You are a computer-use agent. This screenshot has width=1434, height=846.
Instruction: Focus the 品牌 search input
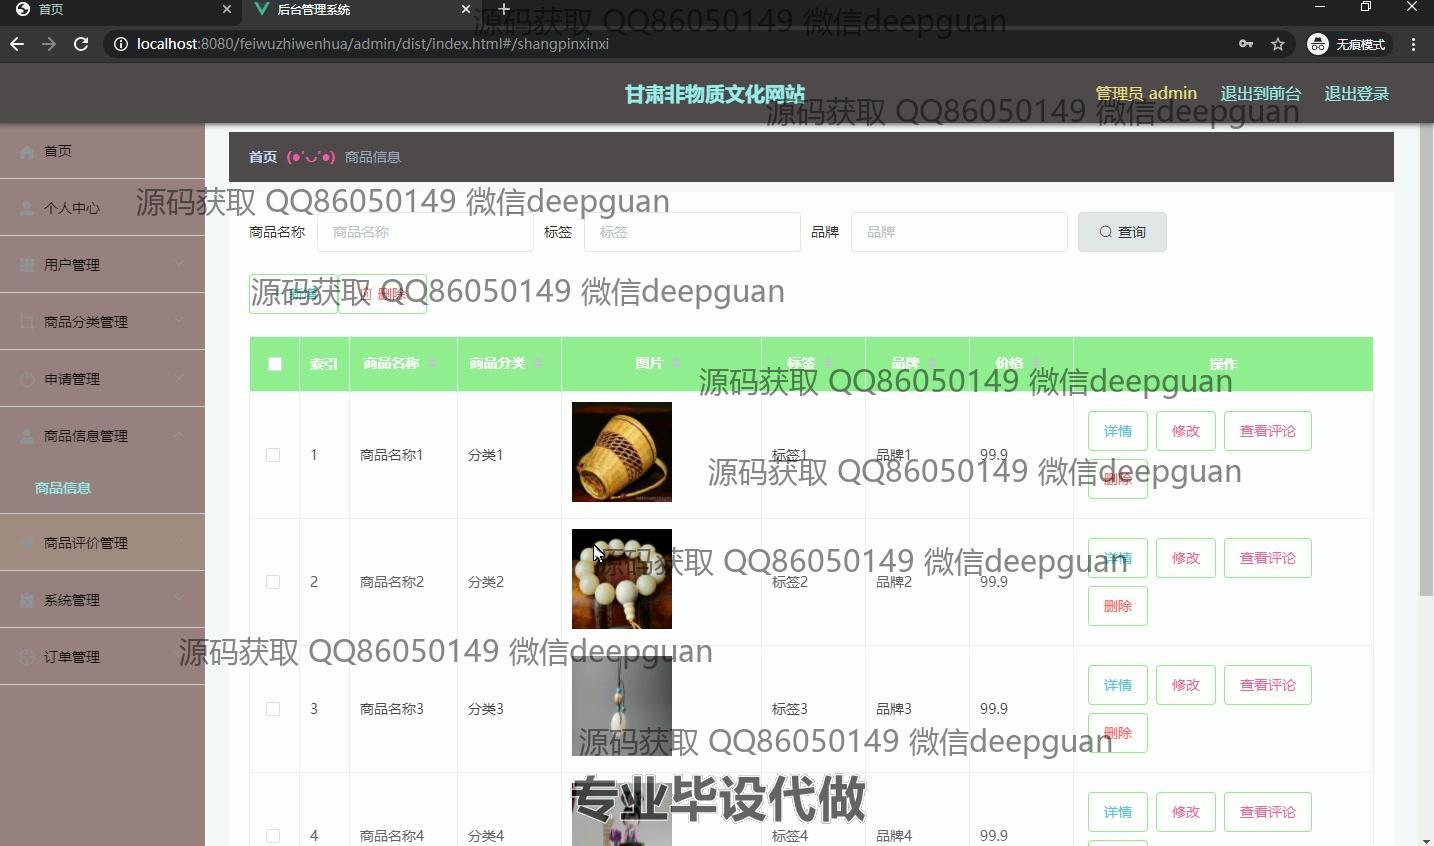click(959, 232)
